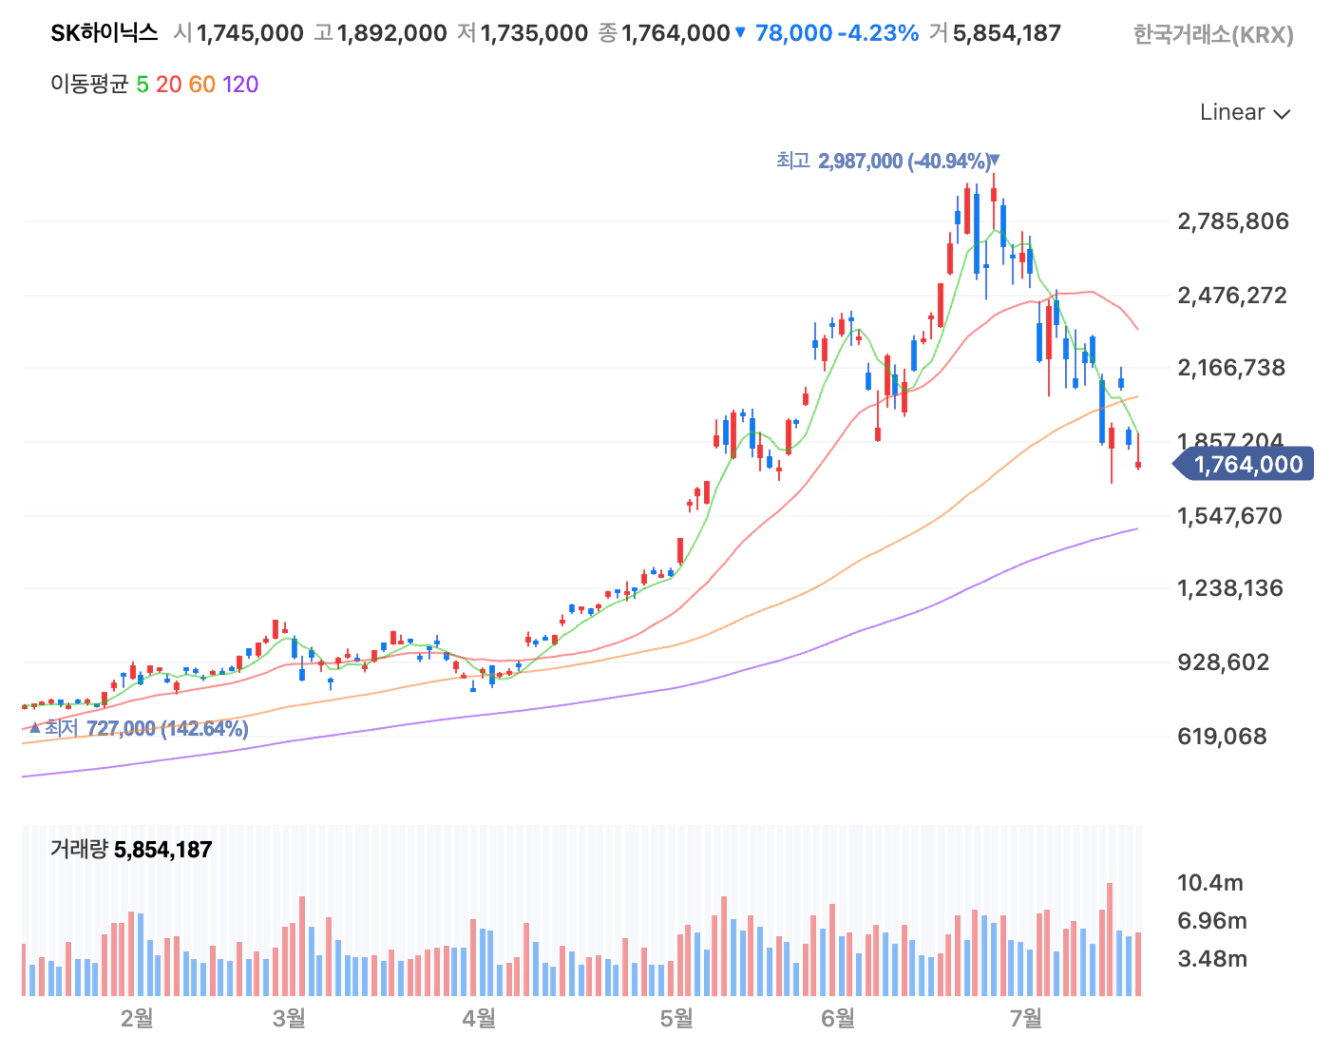
Task: Select the purple 120 moving average
Action: coord(240,84)
